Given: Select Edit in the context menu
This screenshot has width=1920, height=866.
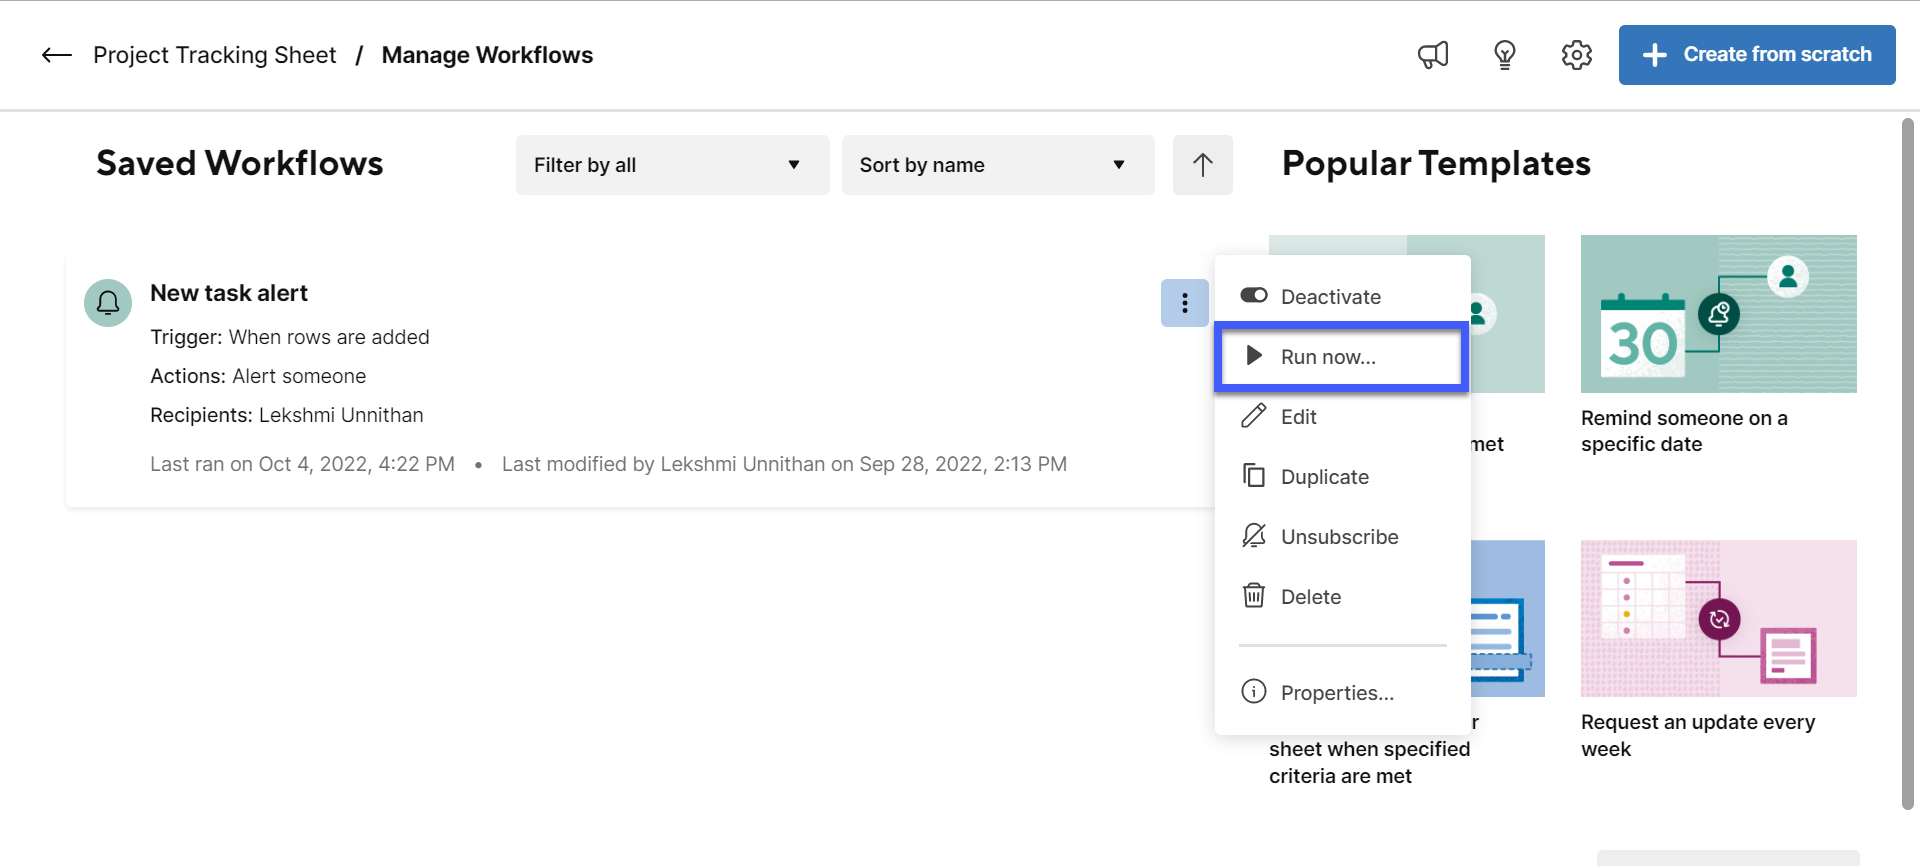Looking at the screenshot, I should point(1298,417).
